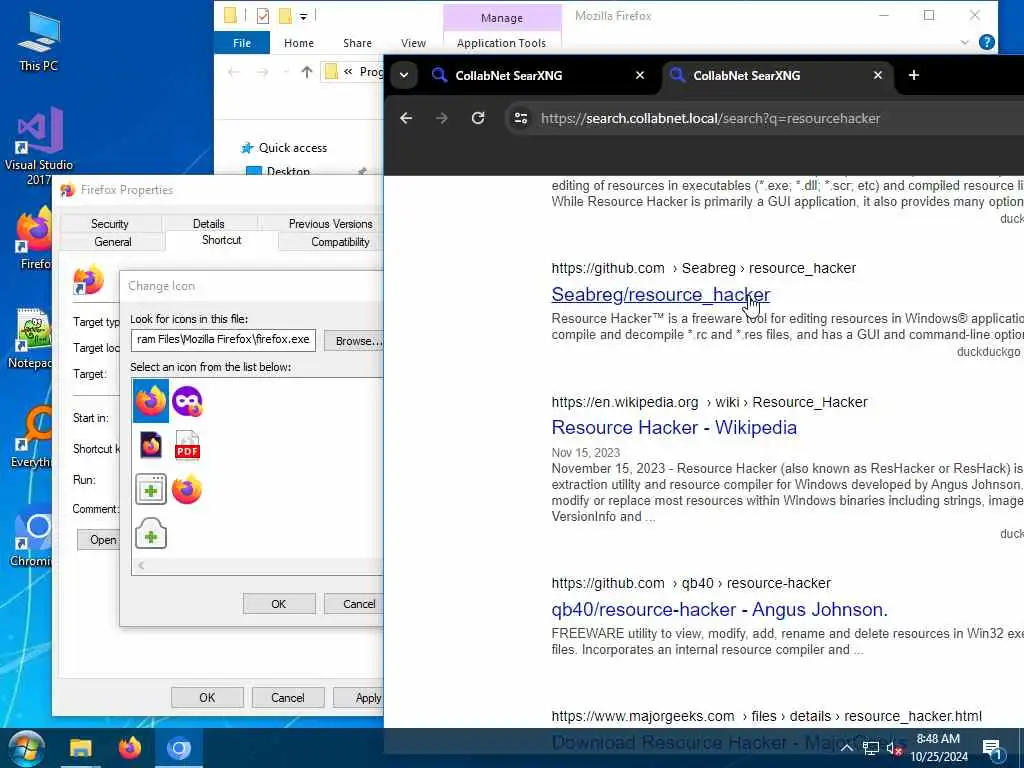Open Firefox desktop shortcut

coord(33,238)
